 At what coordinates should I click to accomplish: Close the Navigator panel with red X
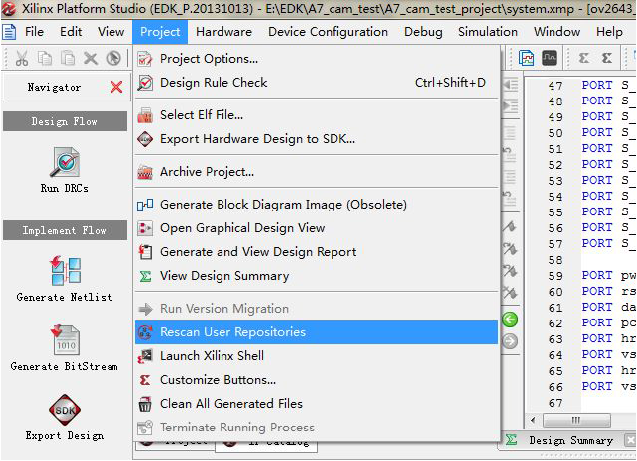coord(116,87)
